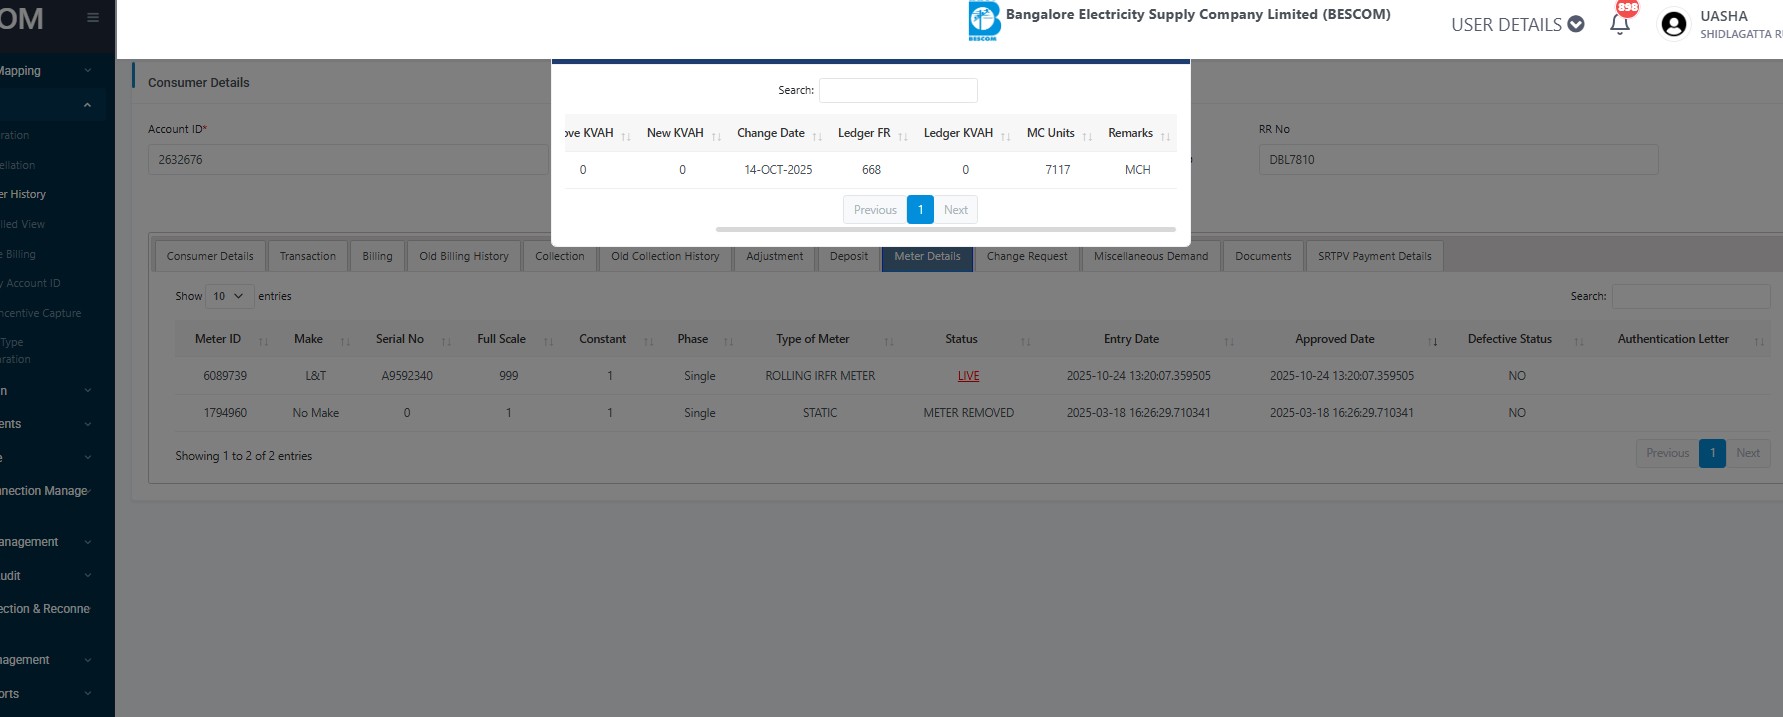
Task: Sort by Serial No column arrows
Action: 446,341
